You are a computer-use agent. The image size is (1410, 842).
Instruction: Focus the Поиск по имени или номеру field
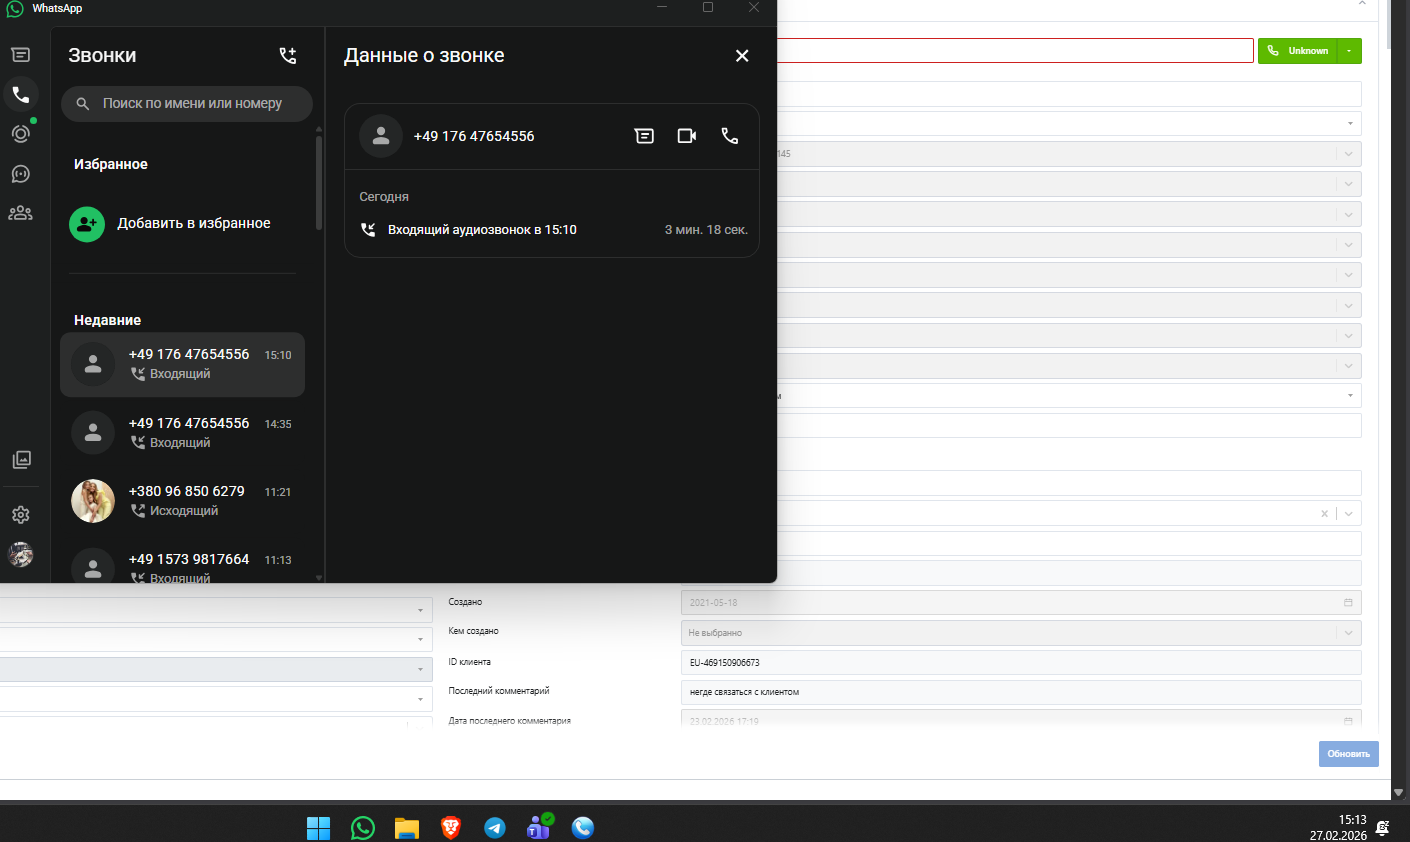click(x=187, y=103)
